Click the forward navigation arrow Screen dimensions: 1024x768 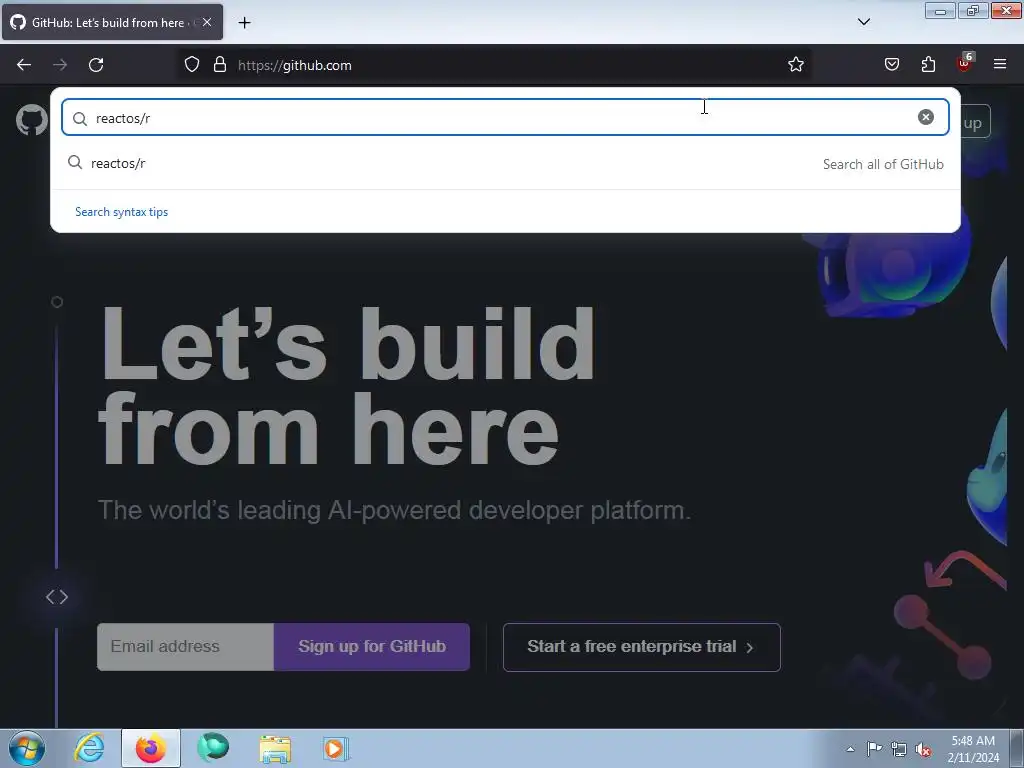point(60,65)
